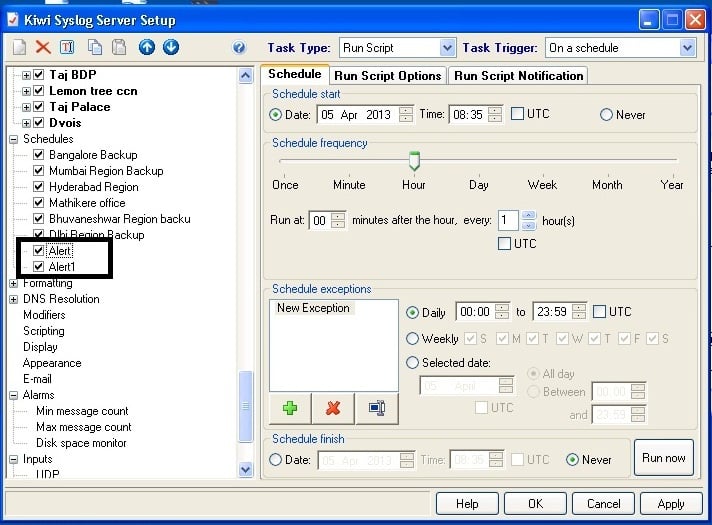Select the Scripting tree item
The width and height of the screenshot is (712, 525).
tap(44, 331)
